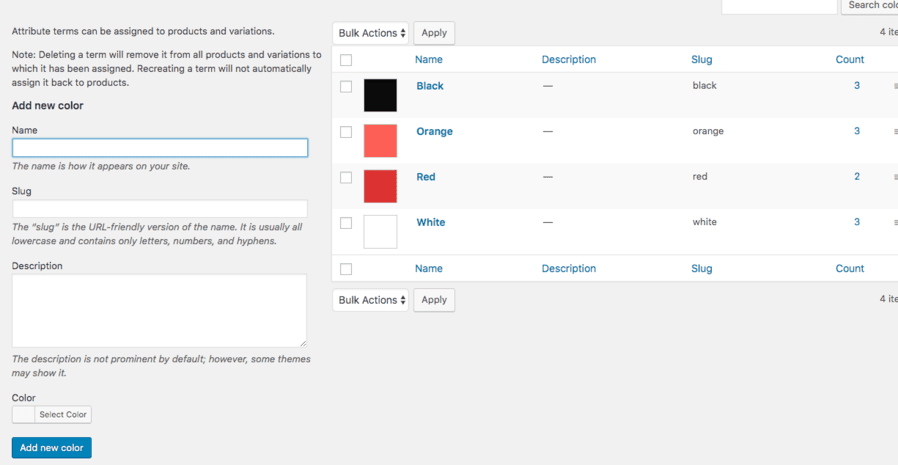Viewport: 898px width, 465px height.
Task: Toggle select-all checkbox in table header
Action: tap(346, 60)
